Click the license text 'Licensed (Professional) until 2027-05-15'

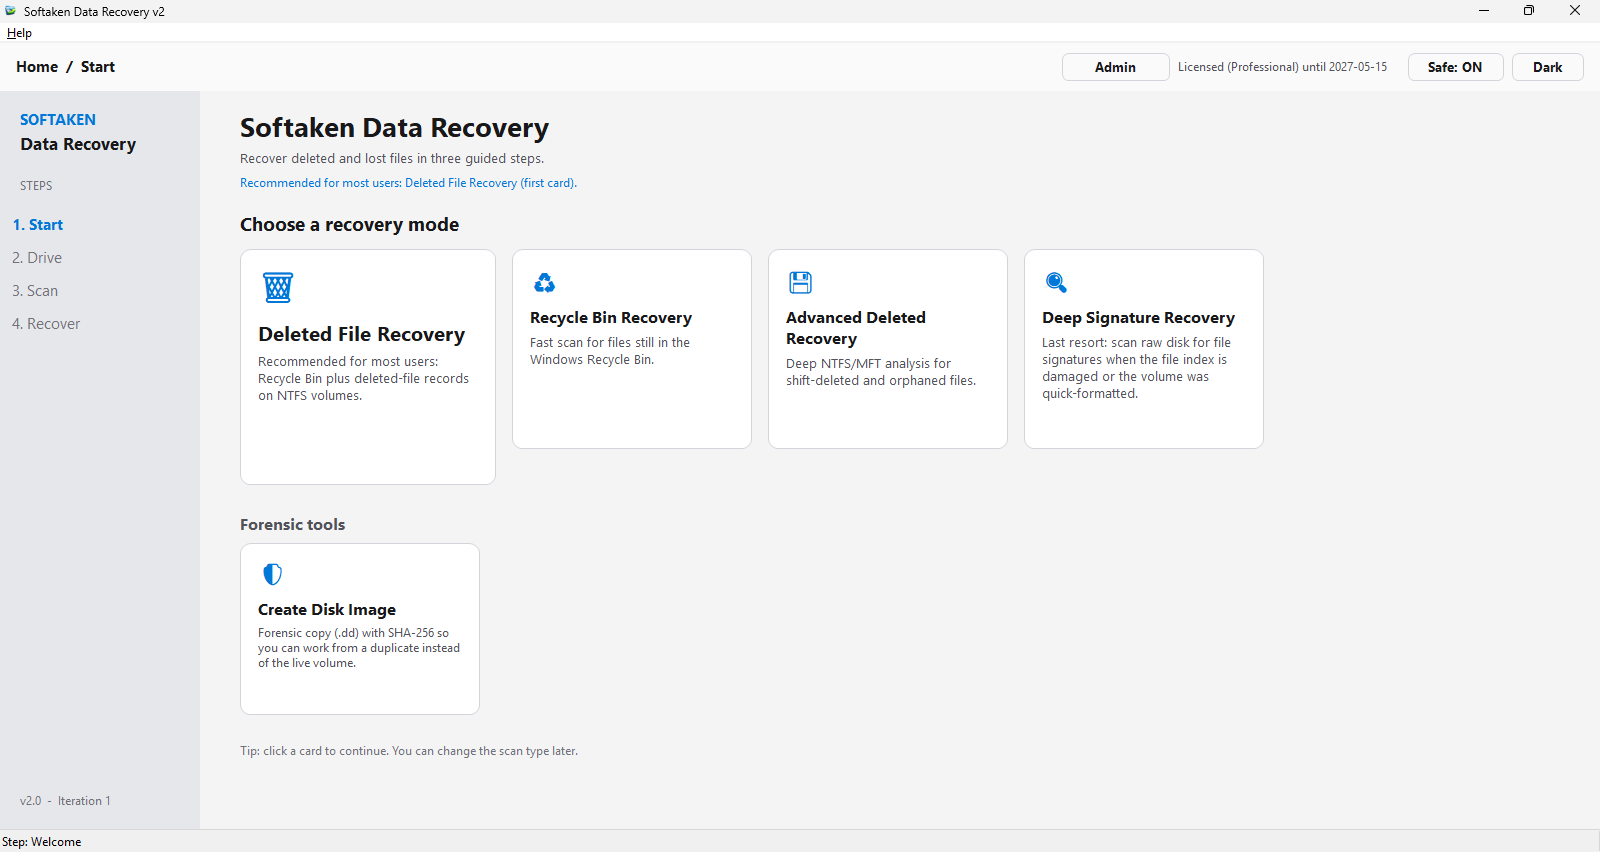tap(1282, 67)
